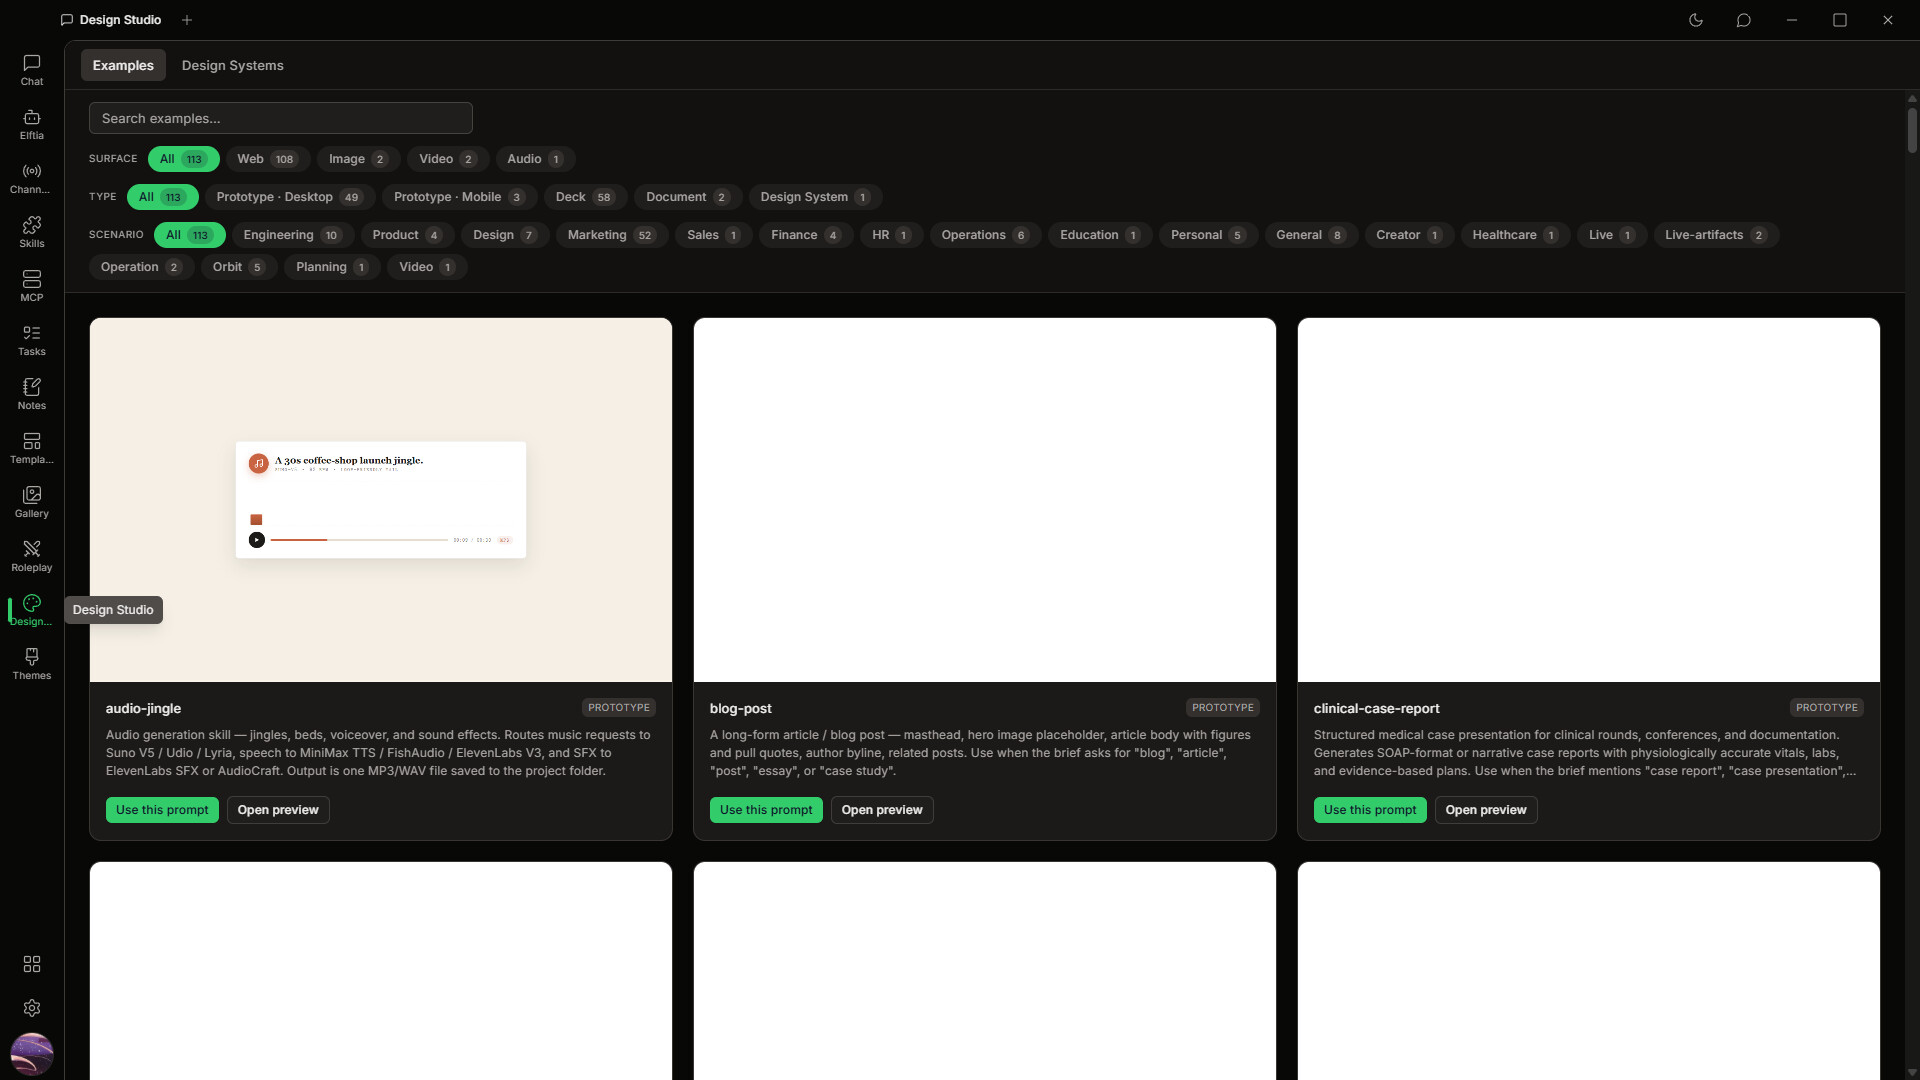Screen dimensions: 1920x1080
Task: Filter scenario by Creator
Action: (x=1410, y=235)
